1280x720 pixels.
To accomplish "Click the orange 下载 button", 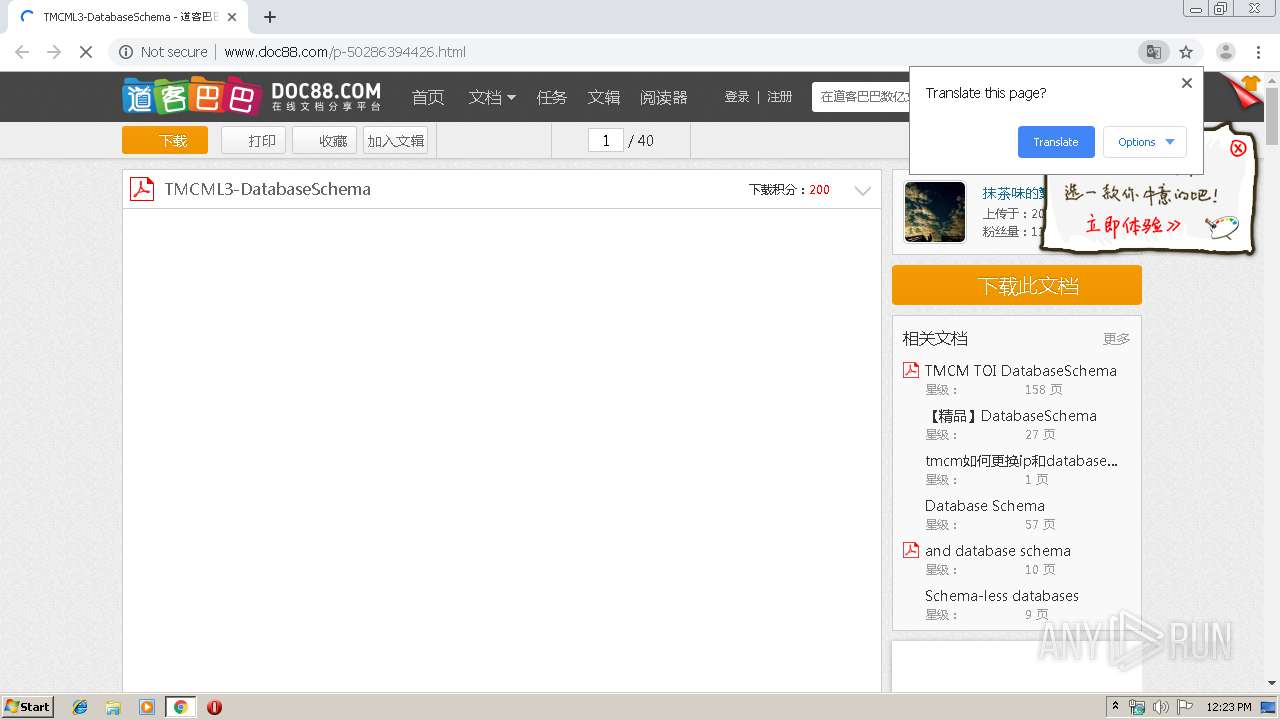I will 165,140.
